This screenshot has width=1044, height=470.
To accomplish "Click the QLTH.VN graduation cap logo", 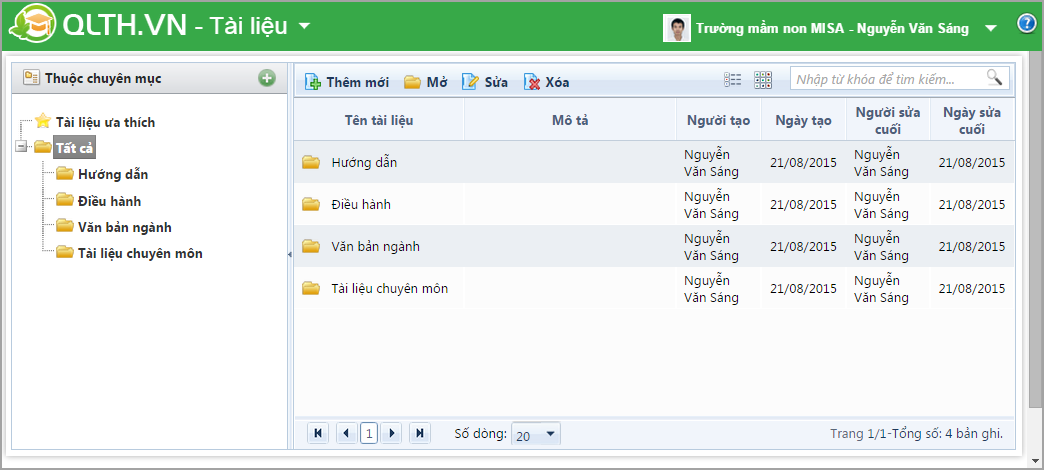I will point(38,27).
